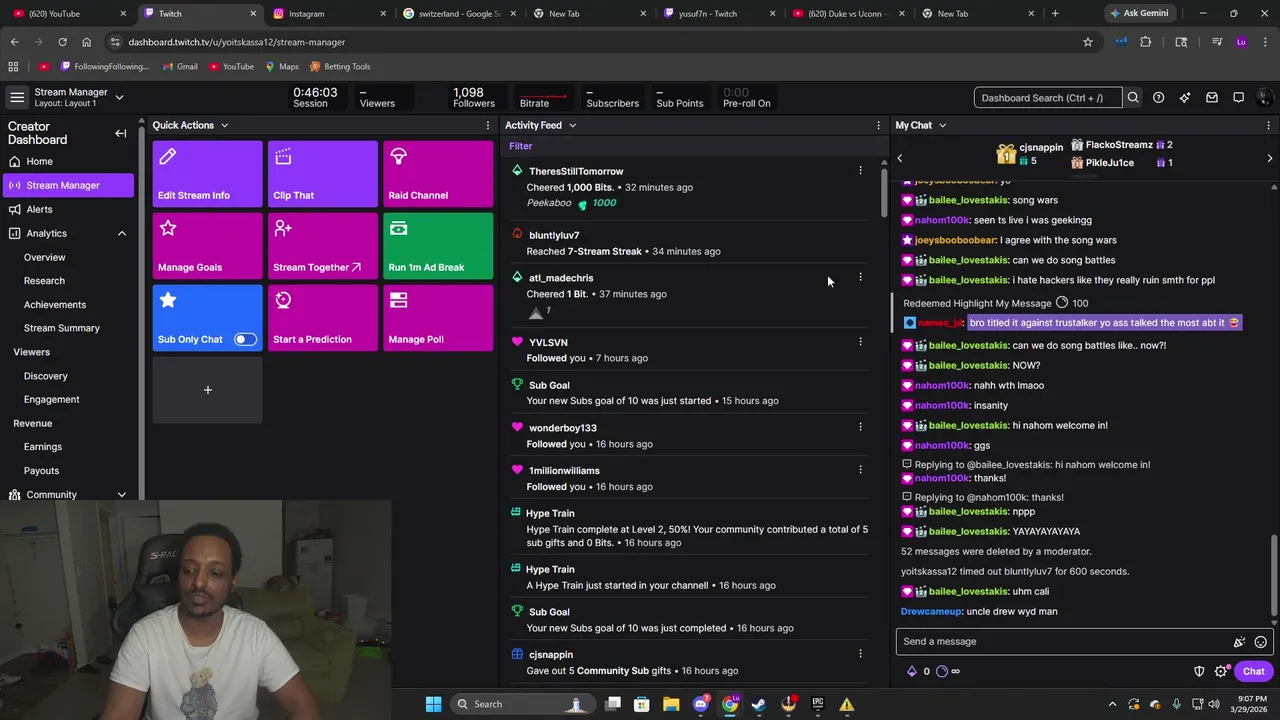Open options for TheresStillTomorrow cheer event
The height and width of the screenshot is (720, 1280).
coord(860,171)
